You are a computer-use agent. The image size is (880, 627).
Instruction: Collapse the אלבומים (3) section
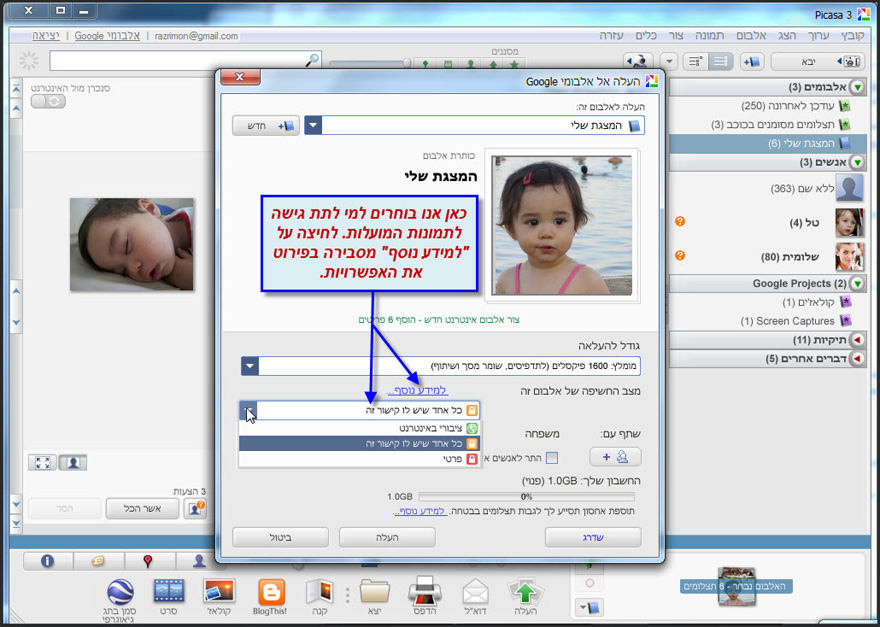click(858, 87)
